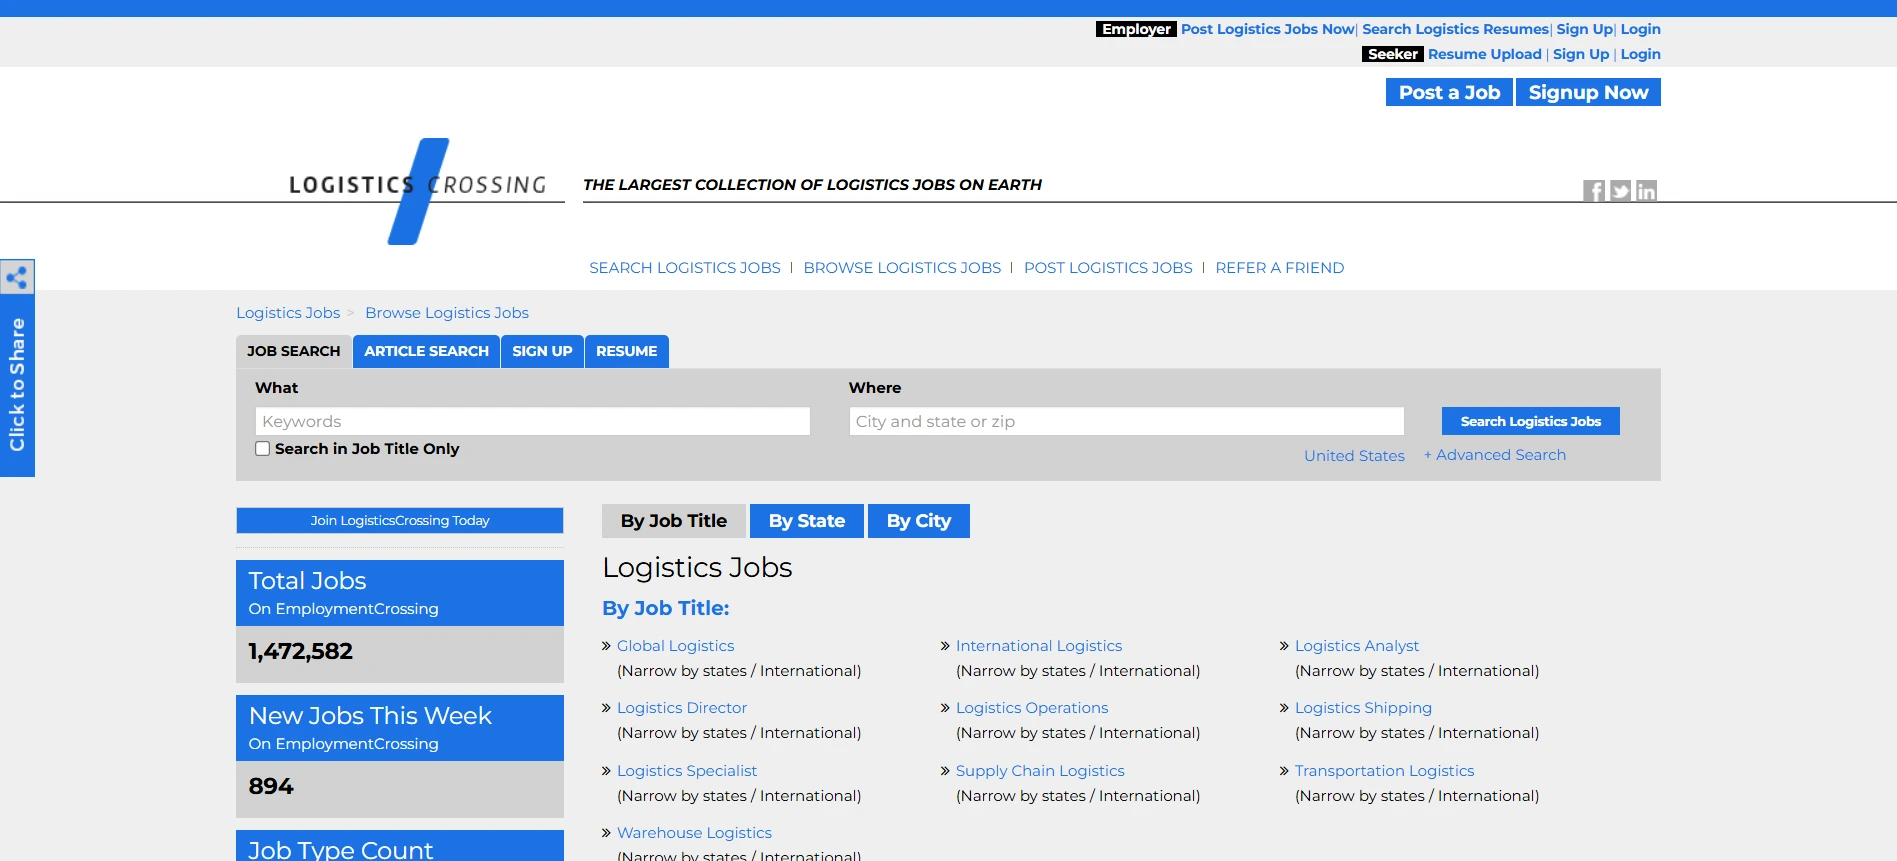Select the By State tab
The image size is (1897, 861).
(x=807, y=521)
